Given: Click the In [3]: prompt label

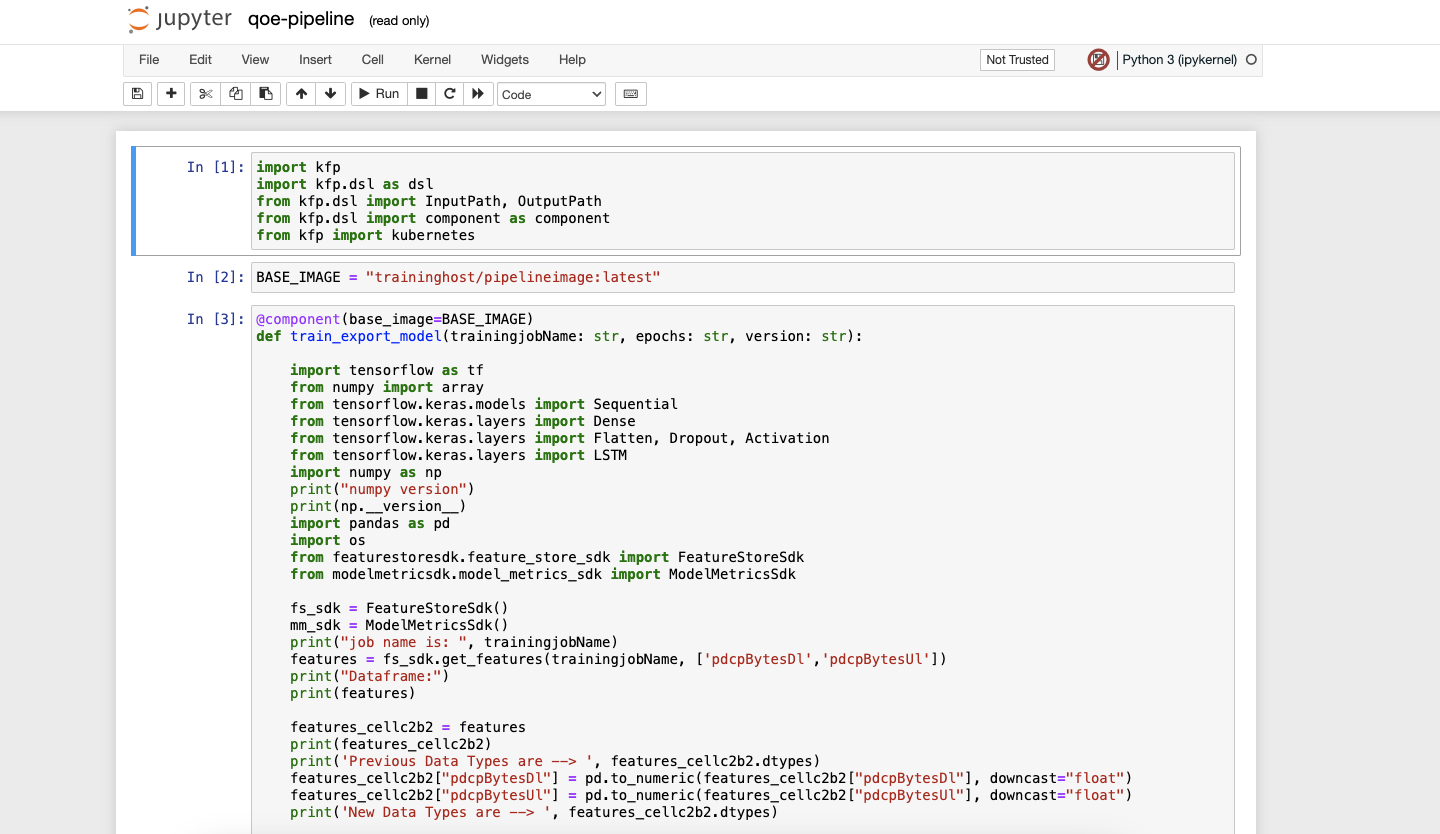Looking at the screenshot, I should [x=215, y=319].
